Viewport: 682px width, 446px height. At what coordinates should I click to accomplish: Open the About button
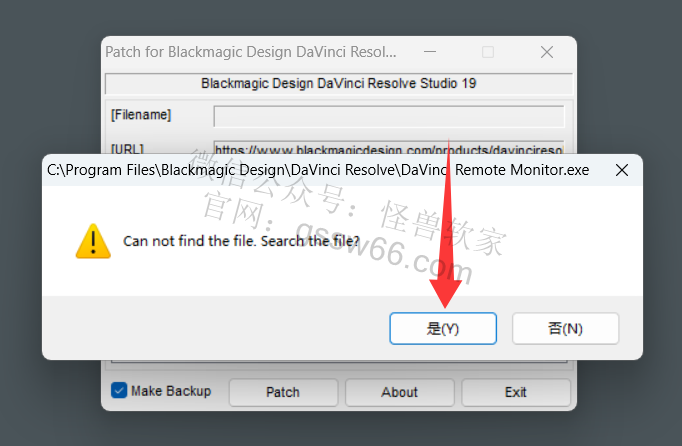(400, 392)
